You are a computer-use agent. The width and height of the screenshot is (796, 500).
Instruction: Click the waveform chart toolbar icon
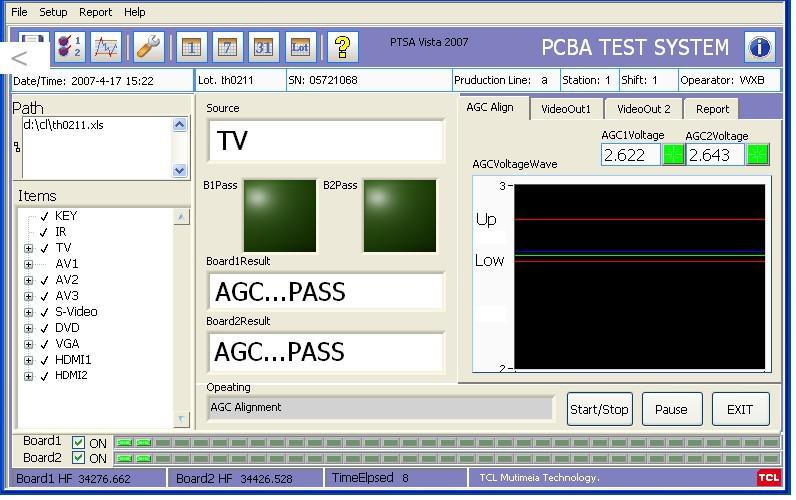[x=106, y=47]
